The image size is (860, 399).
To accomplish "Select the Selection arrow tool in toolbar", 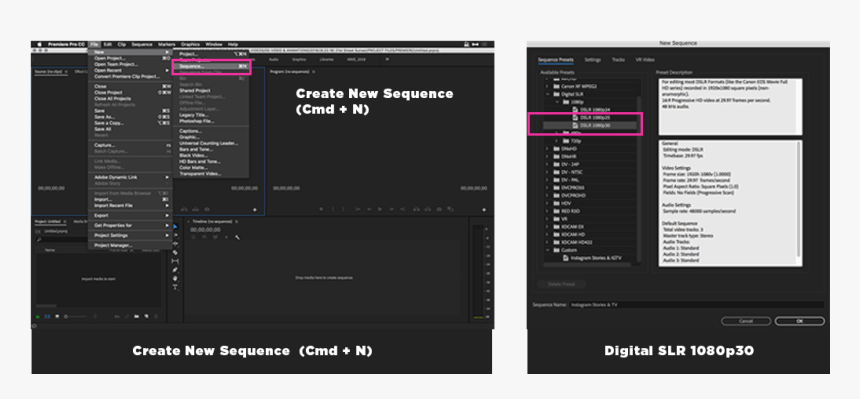I will click(175, 227).
